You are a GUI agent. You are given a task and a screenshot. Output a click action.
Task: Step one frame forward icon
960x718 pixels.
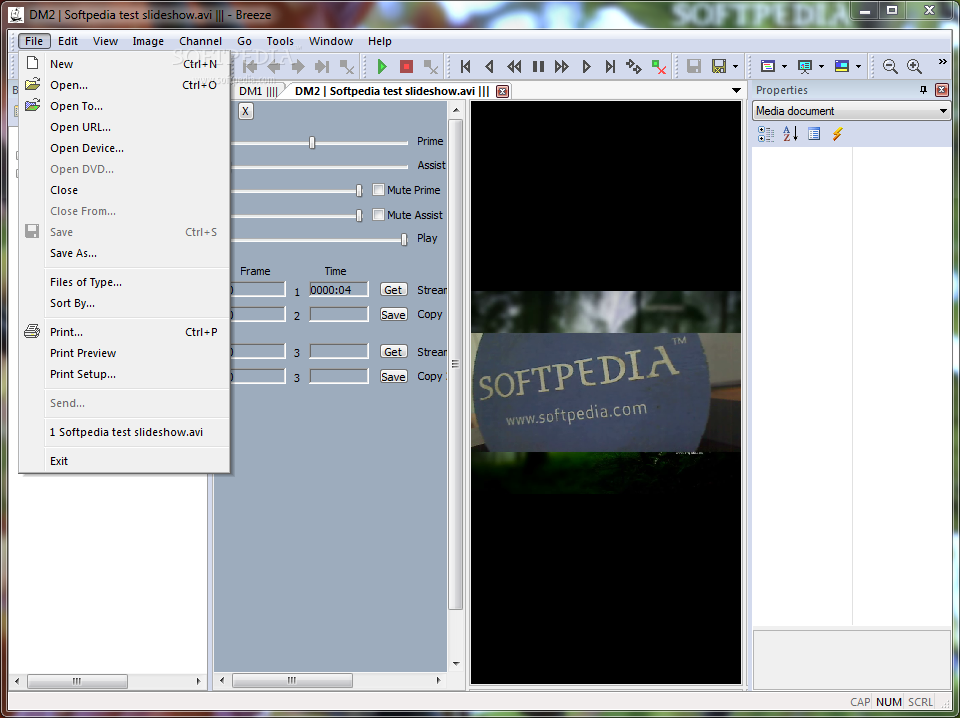pos(587,66)
